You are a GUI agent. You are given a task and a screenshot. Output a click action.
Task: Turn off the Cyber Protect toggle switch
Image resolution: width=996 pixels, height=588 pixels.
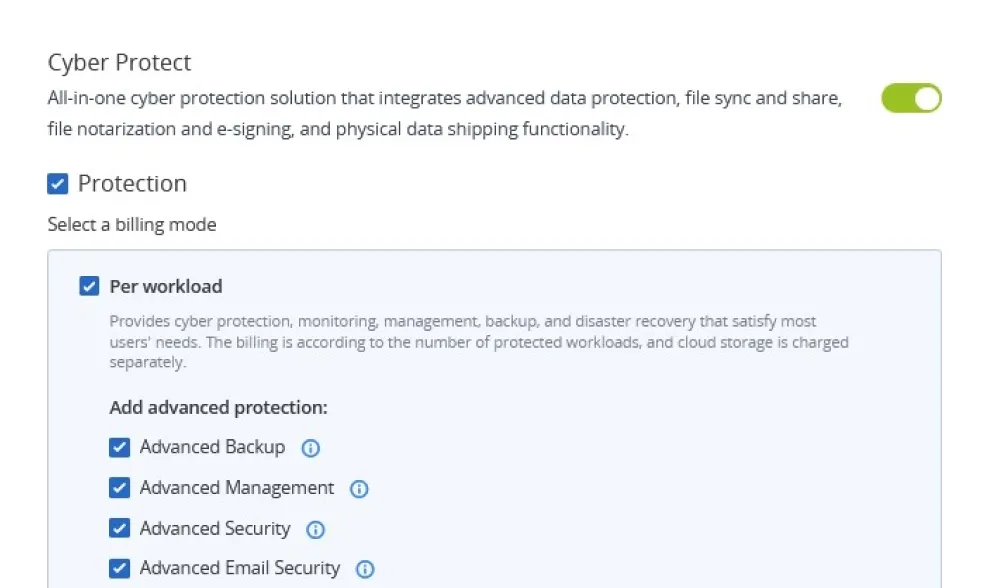coord(911,98)
